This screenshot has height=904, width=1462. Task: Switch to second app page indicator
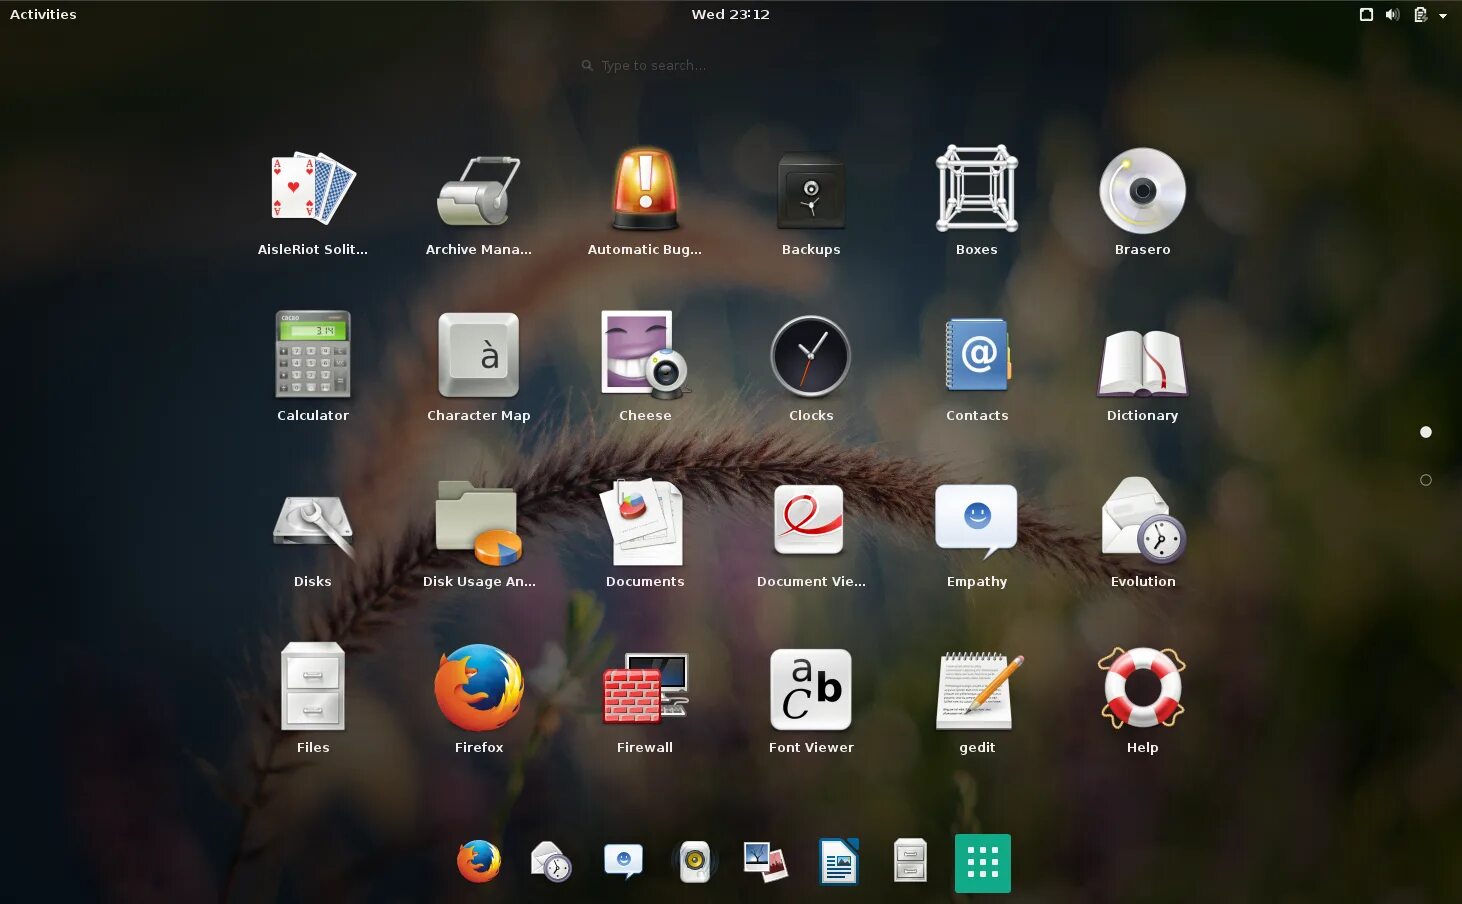(1426, 480)
